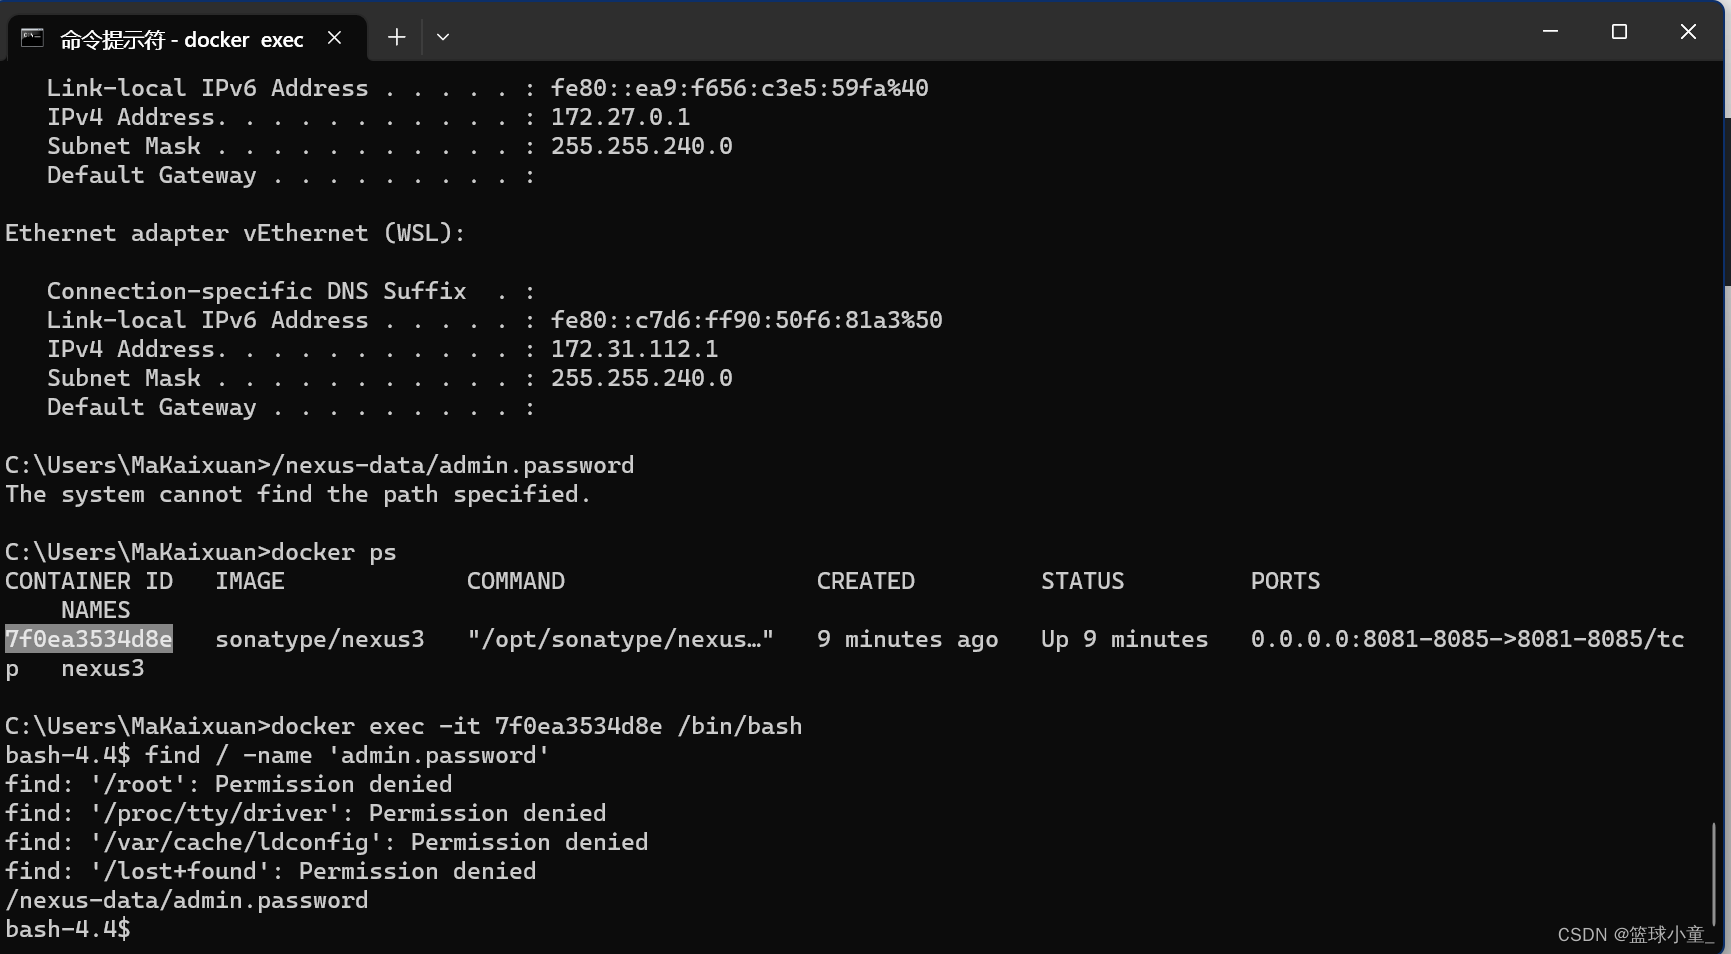This screenshot has width=1731, height=954.
Task: Click the port mapping 0.0.0.0:8081-8085 text
Action: coord(1467,639)
